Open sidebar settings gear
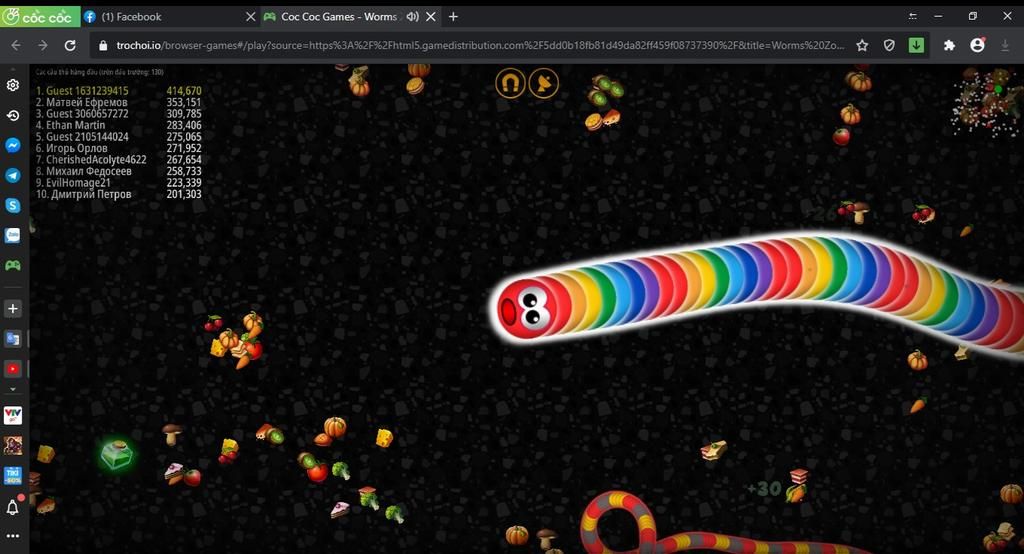 pos(12,85)
